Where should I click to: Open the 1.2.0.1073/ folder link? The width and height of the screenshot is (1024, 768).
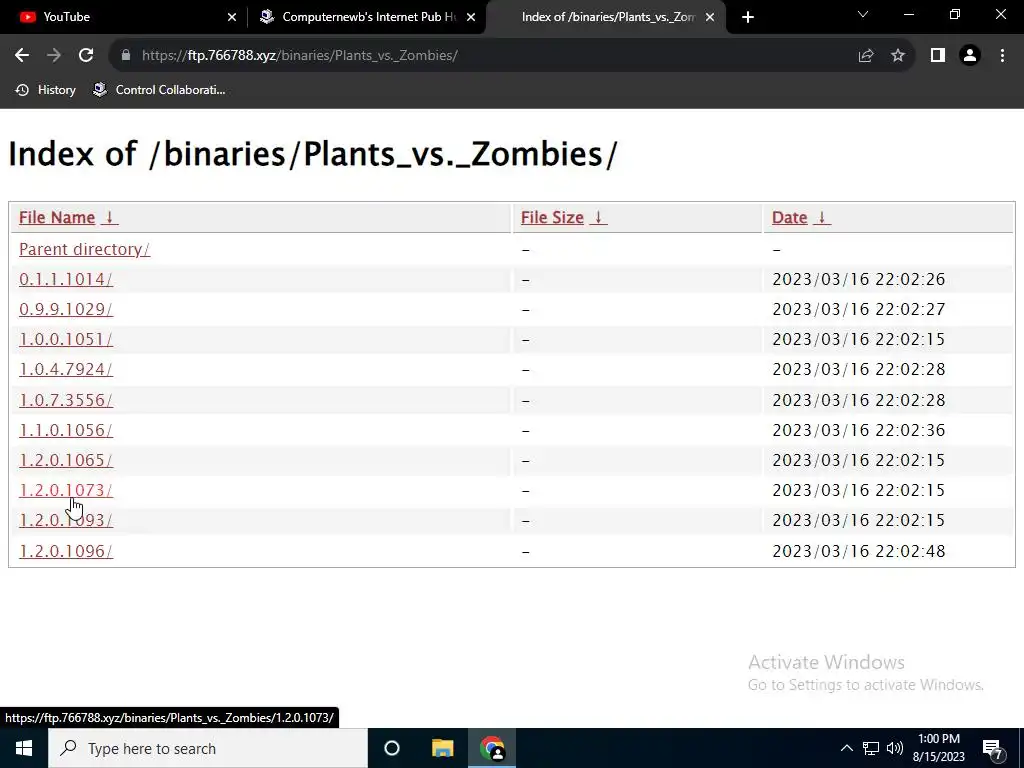point(66,490)
